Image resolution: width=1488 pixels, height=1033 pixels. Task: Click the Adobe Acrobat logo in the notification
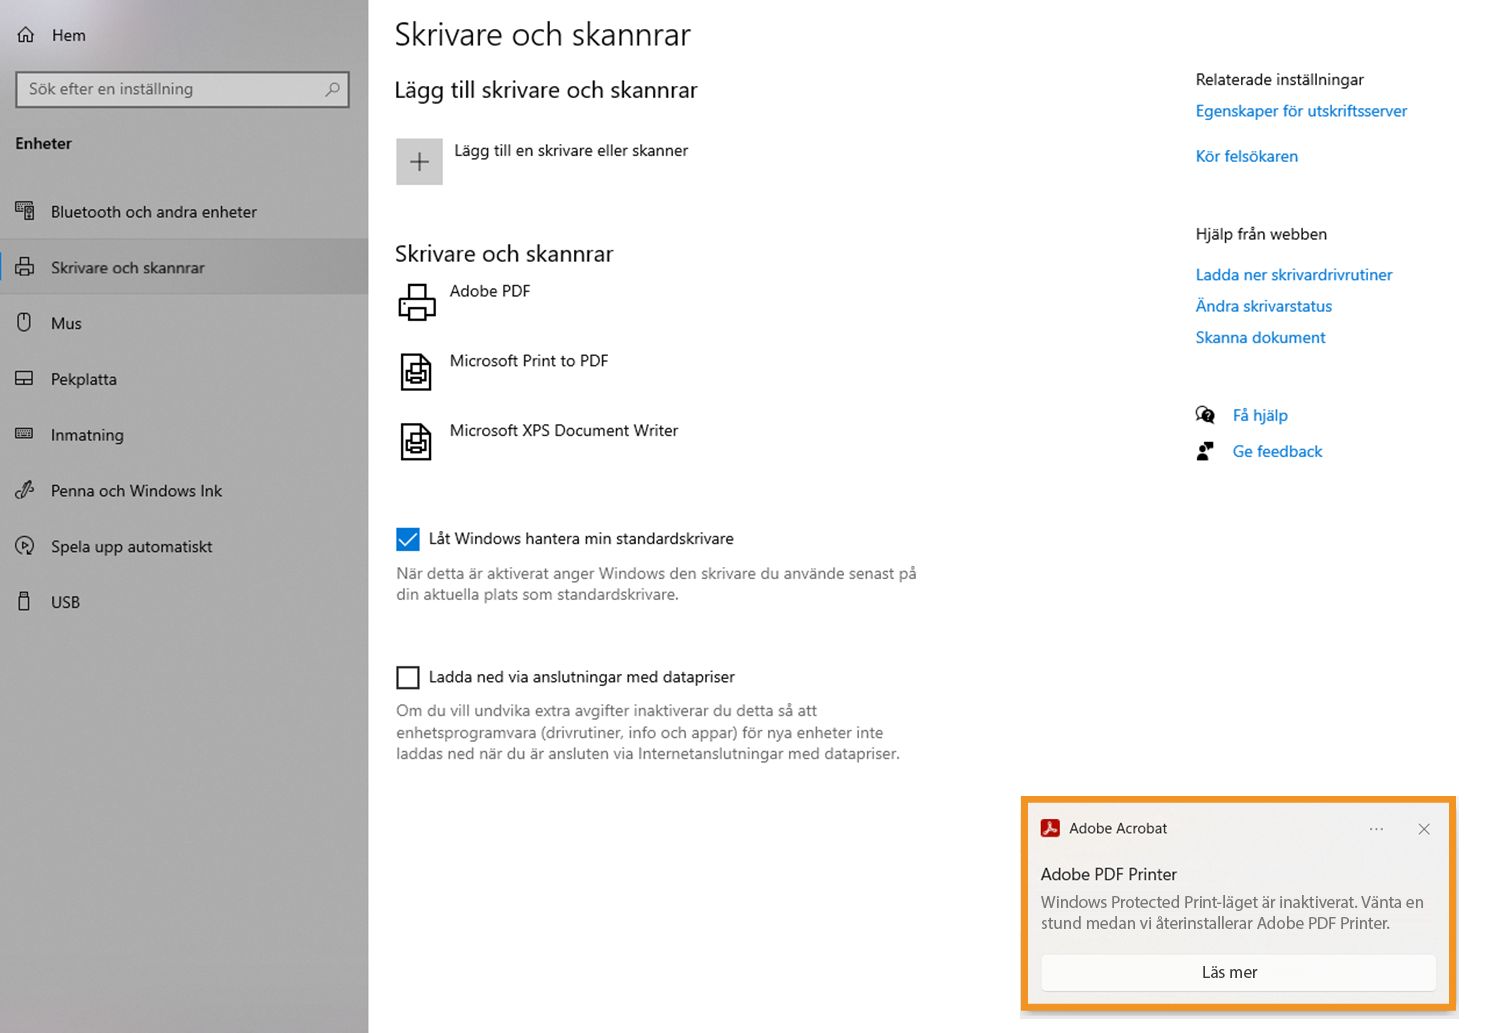(1050, 828)
